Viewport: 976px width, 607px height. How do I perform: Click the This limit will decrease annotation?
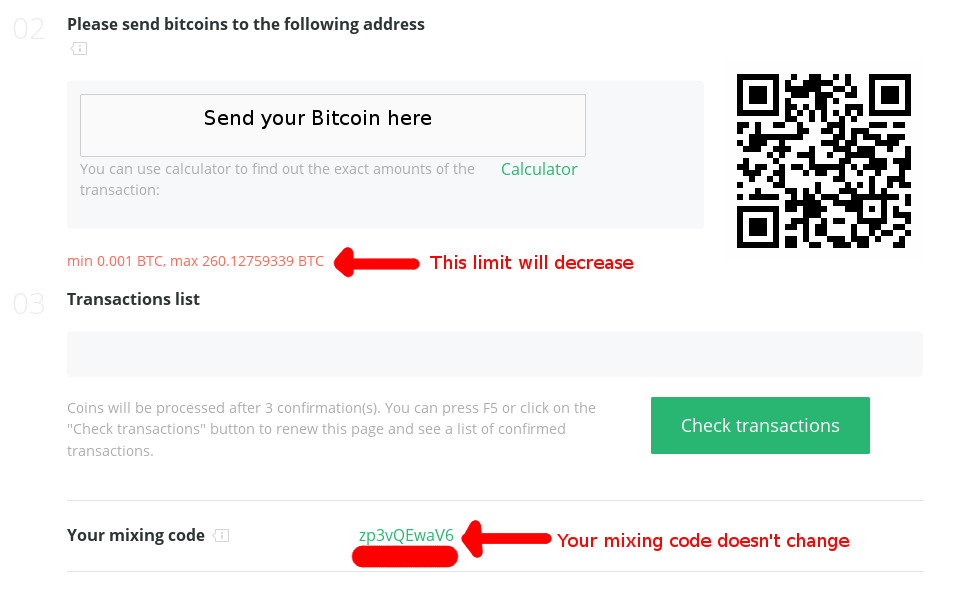(531, 263)
